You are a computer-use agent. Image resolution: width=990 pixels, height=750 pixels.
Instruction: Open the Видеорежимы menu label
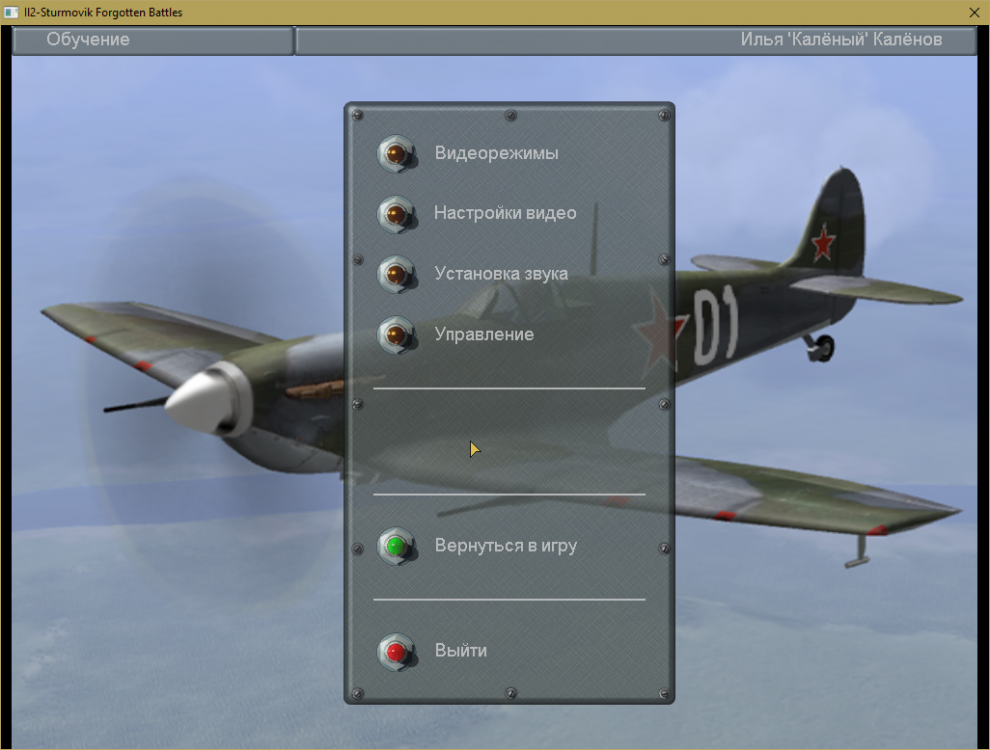click(496, 153)
